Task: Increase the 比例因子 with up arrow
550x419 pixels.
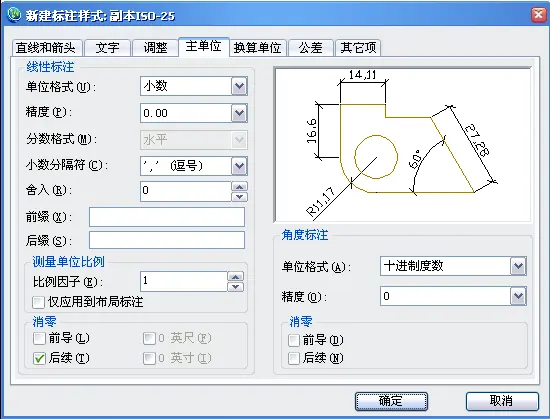Action: (x=235, y=277)
